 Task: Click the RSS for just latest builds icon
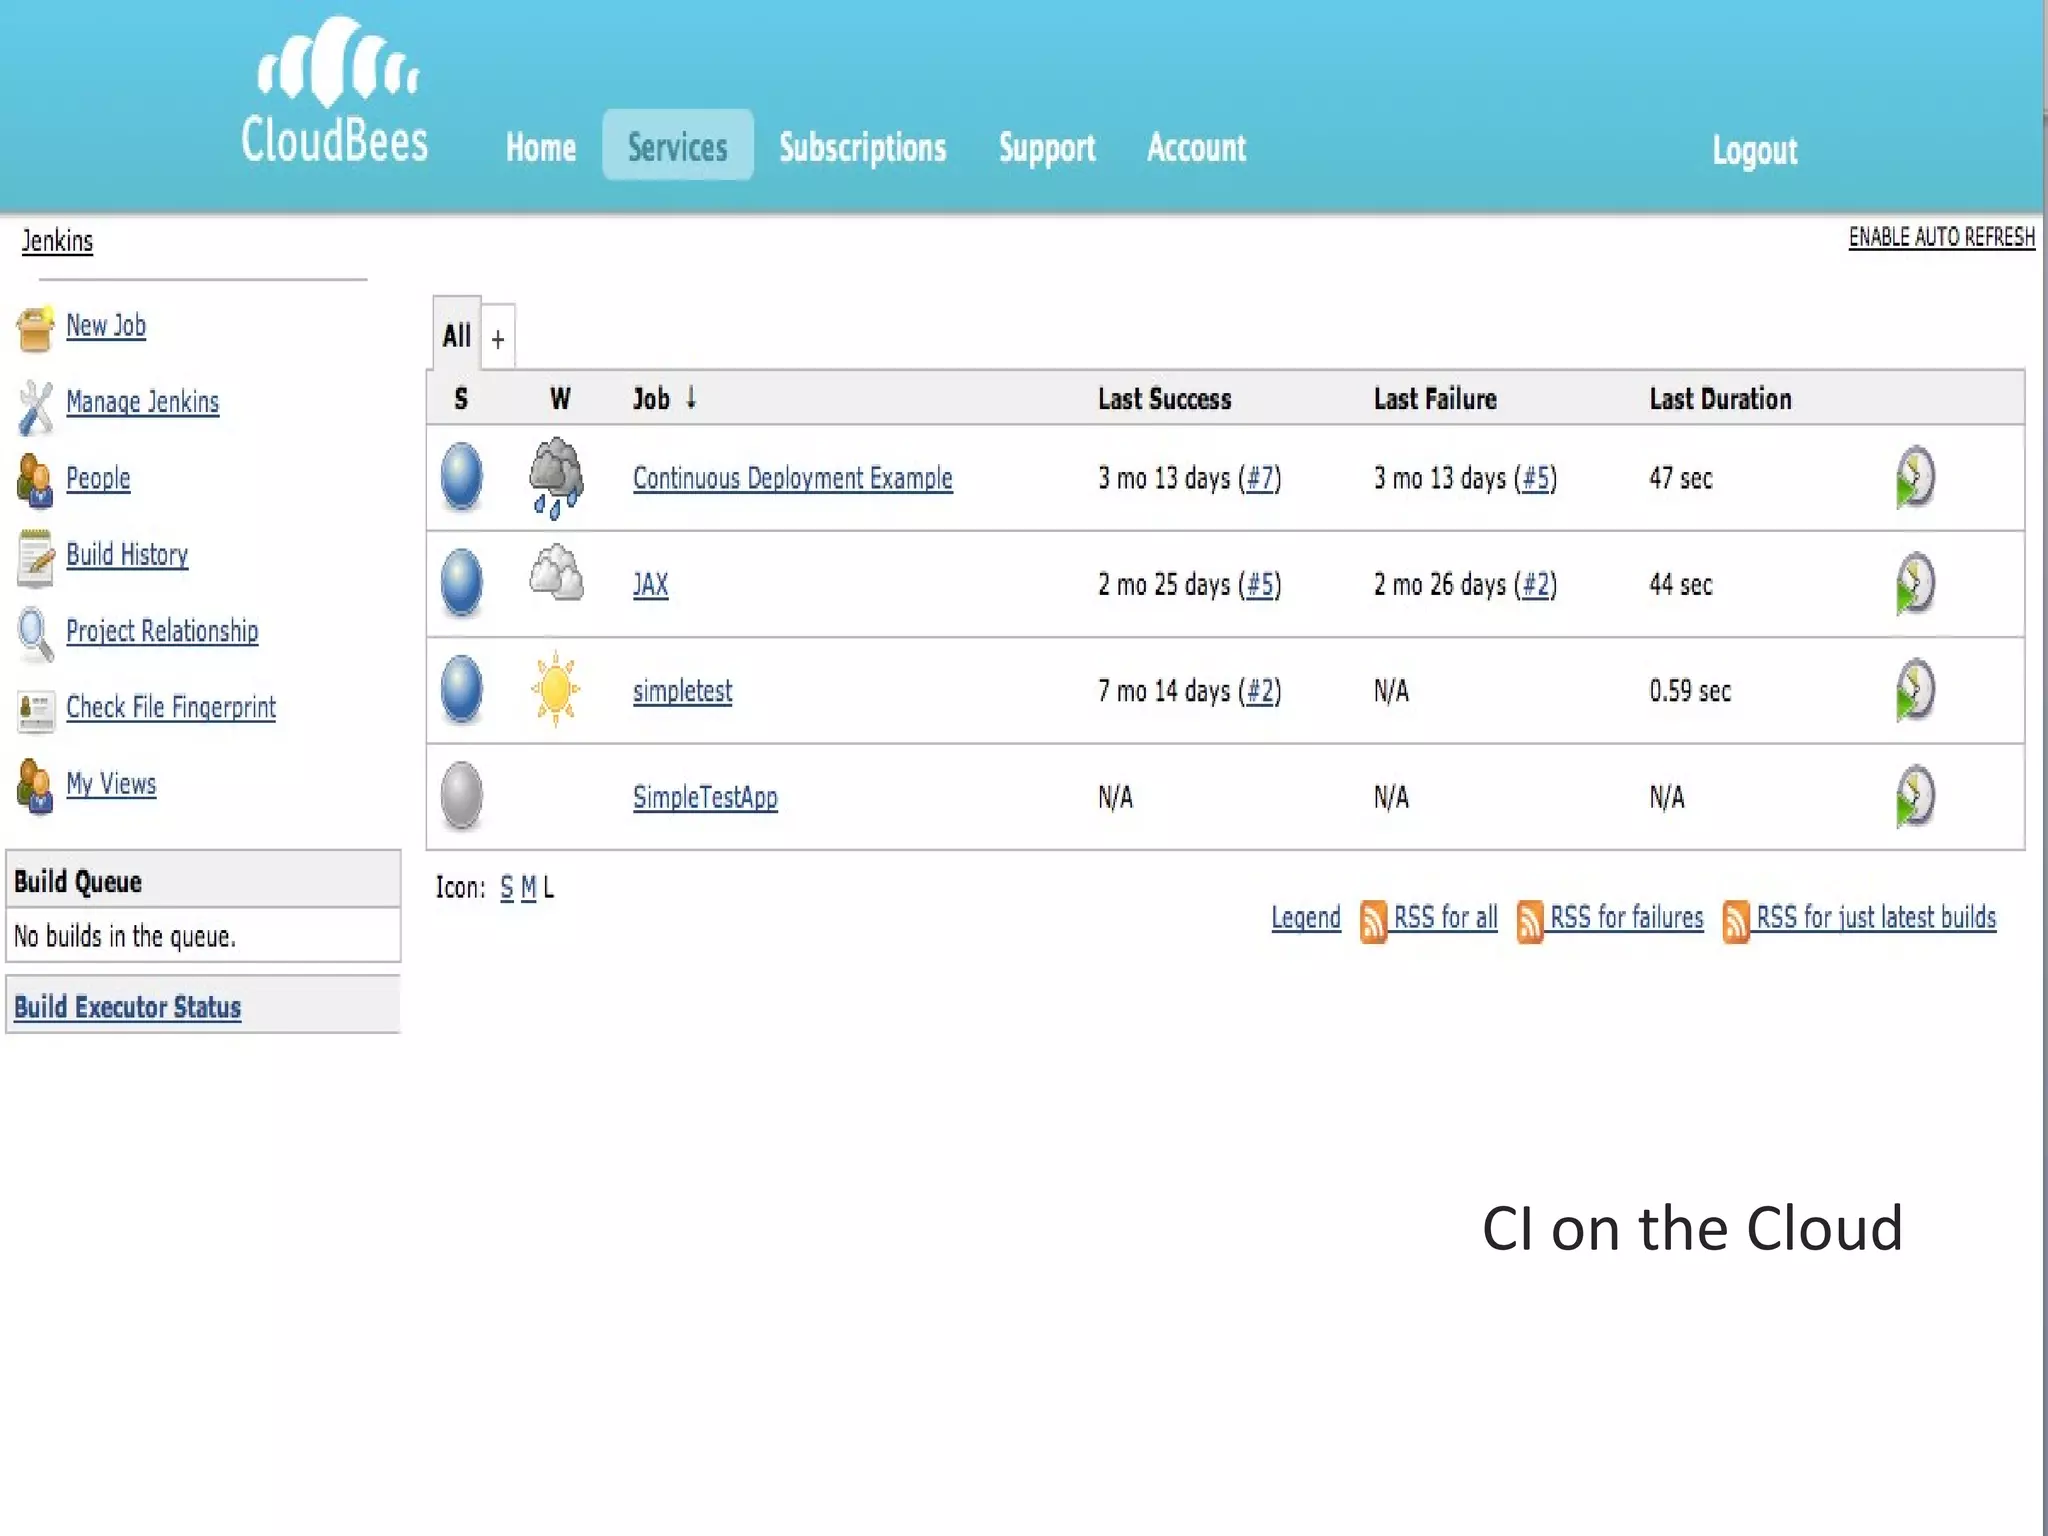[1736, 921]
